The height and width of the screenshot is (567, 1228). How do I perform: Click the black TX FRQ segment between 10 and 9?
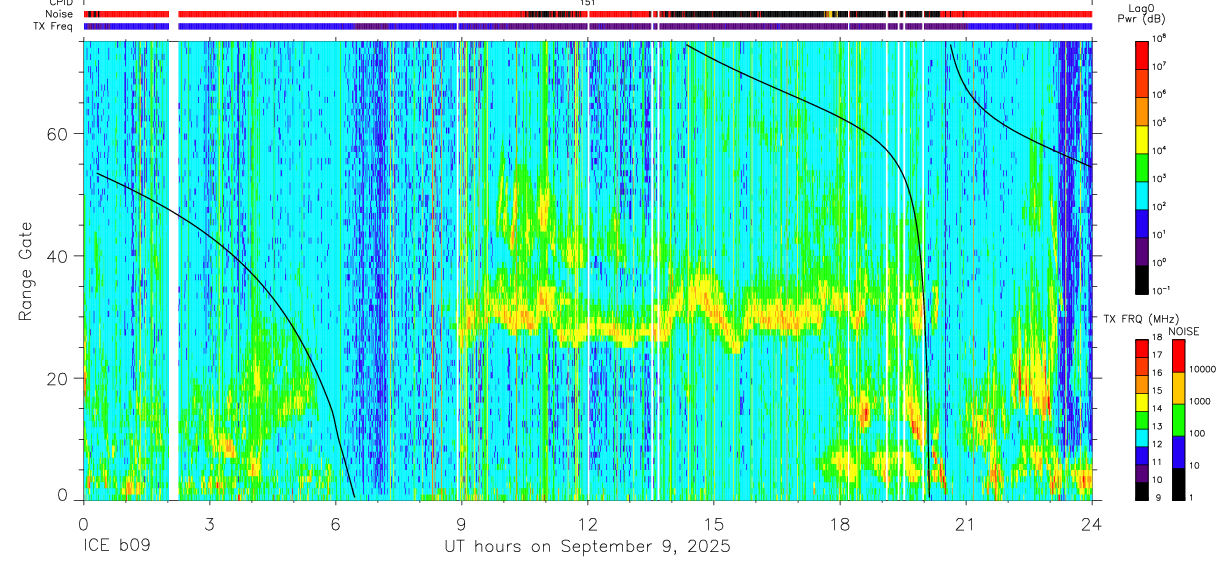(x=1141, y=490)
